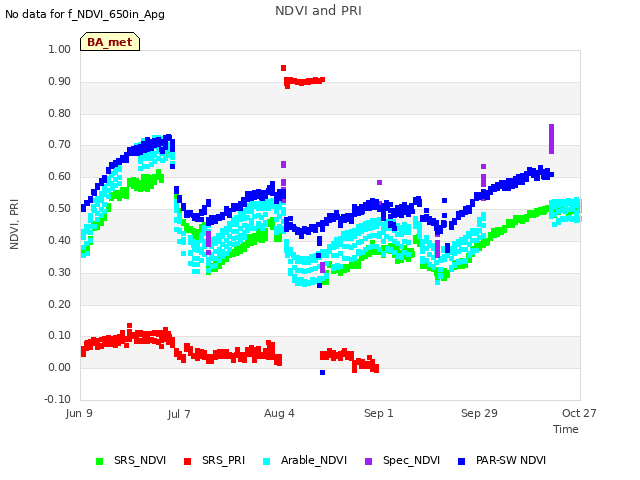
Task: Click the x-axis title Time
Action: click(566, 429)
